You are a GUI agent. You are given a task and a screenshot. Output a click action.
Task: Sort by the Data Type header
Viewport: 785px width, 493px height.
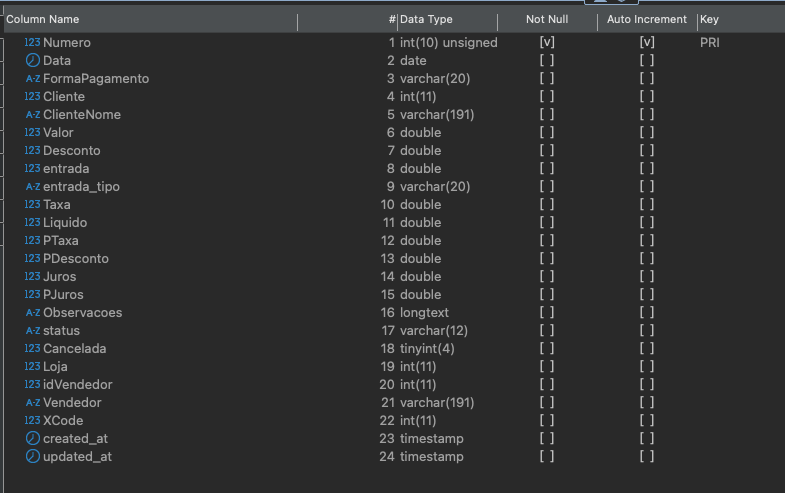click(426, 20)
